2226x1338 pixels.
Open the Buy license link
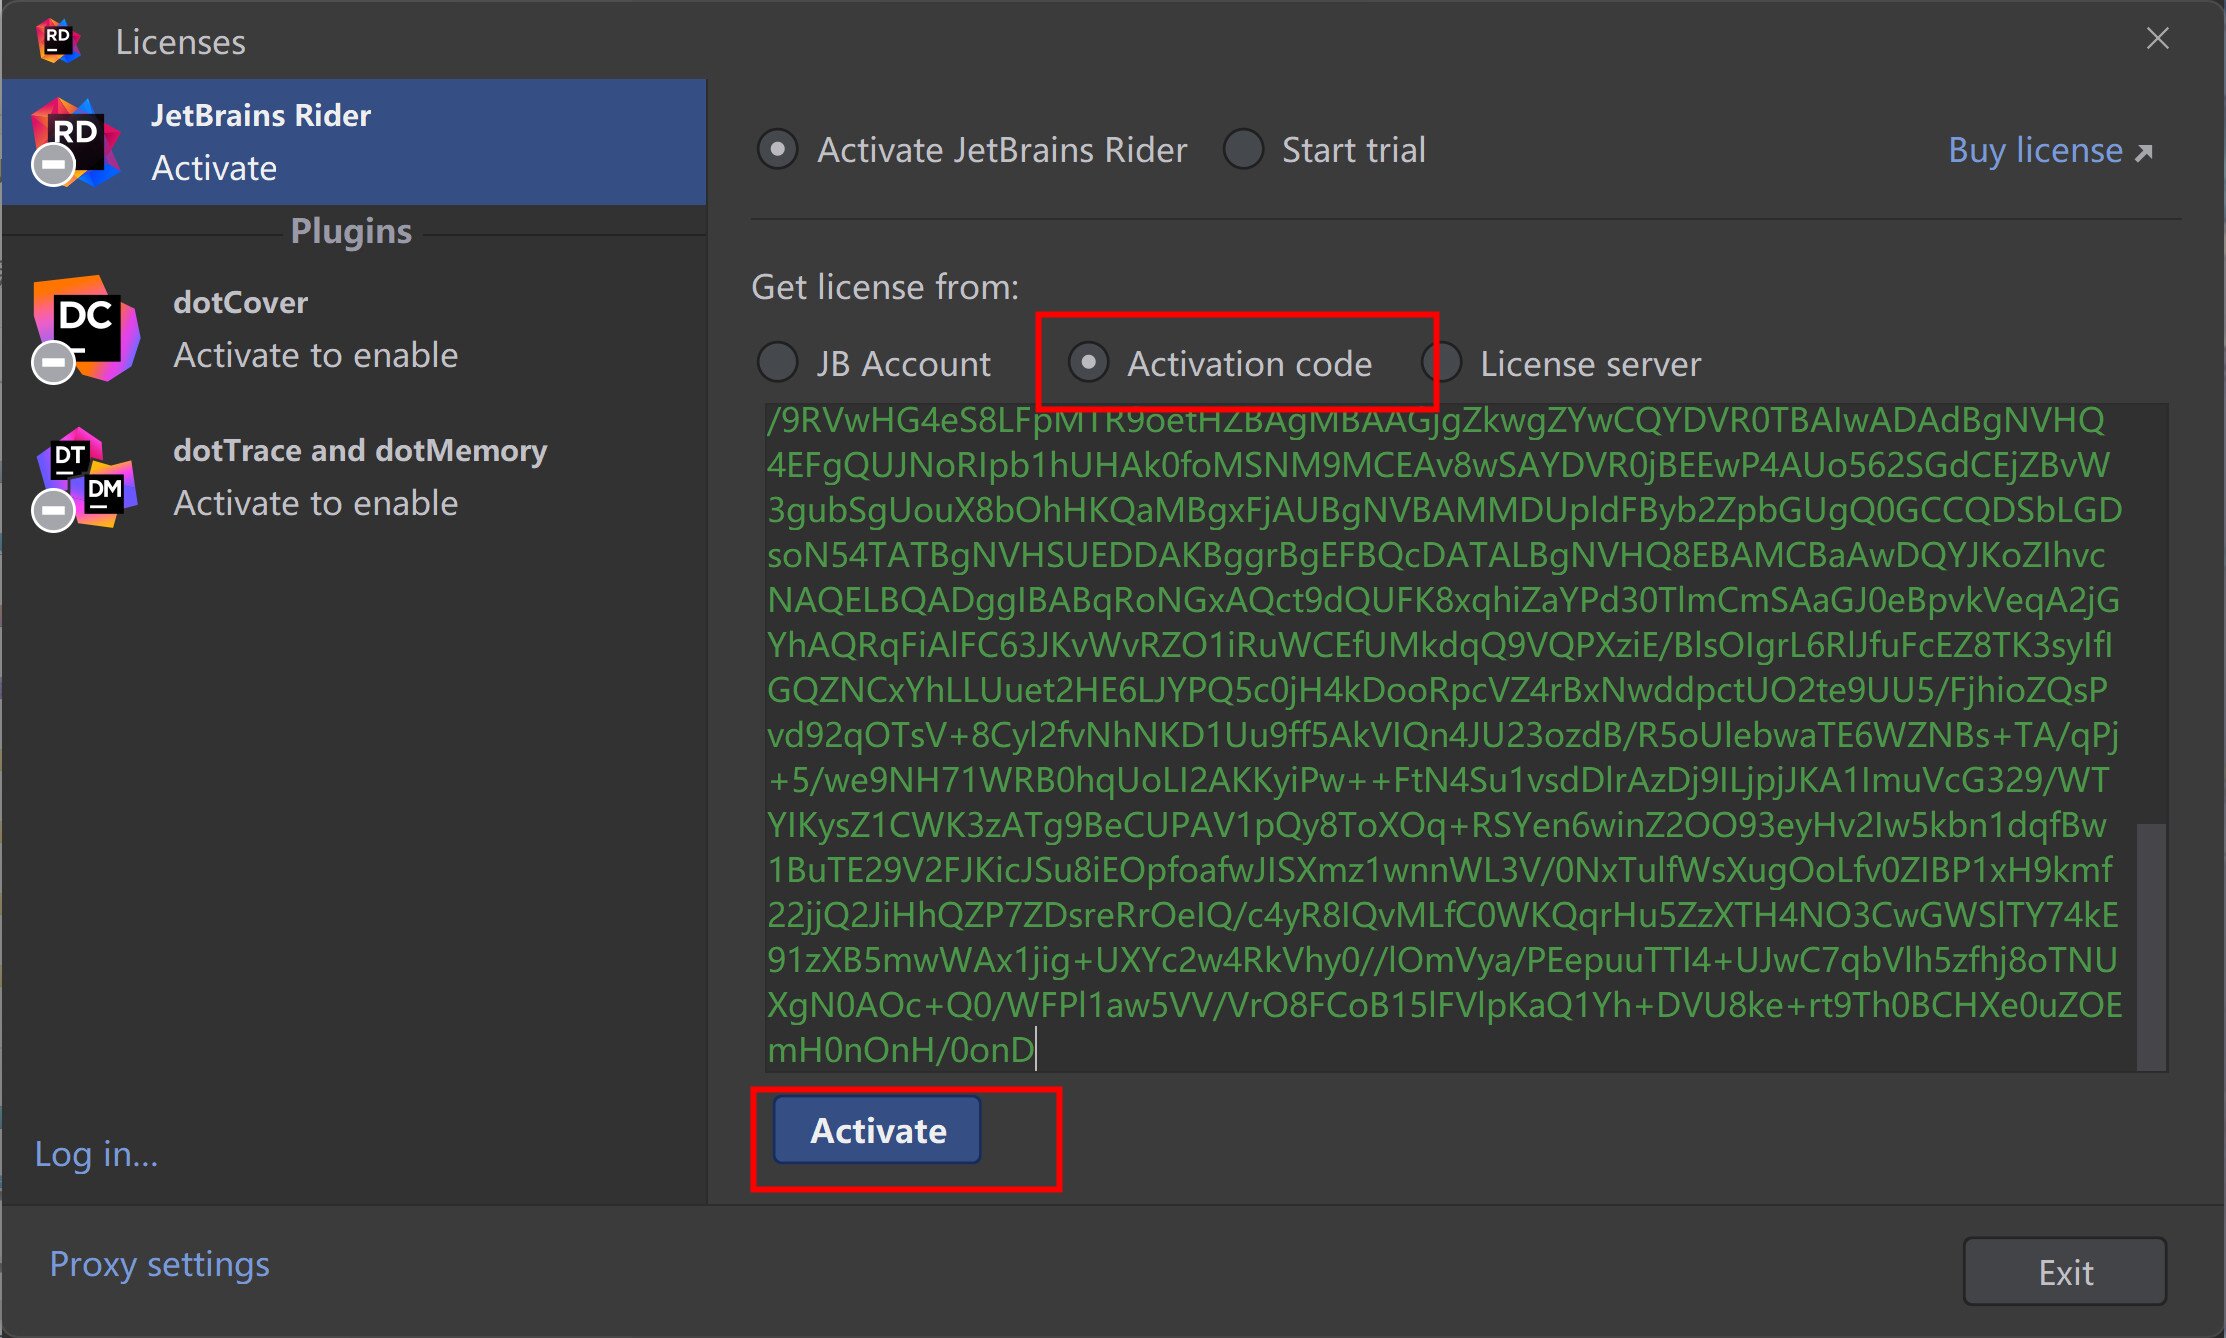click(2049, 150)
